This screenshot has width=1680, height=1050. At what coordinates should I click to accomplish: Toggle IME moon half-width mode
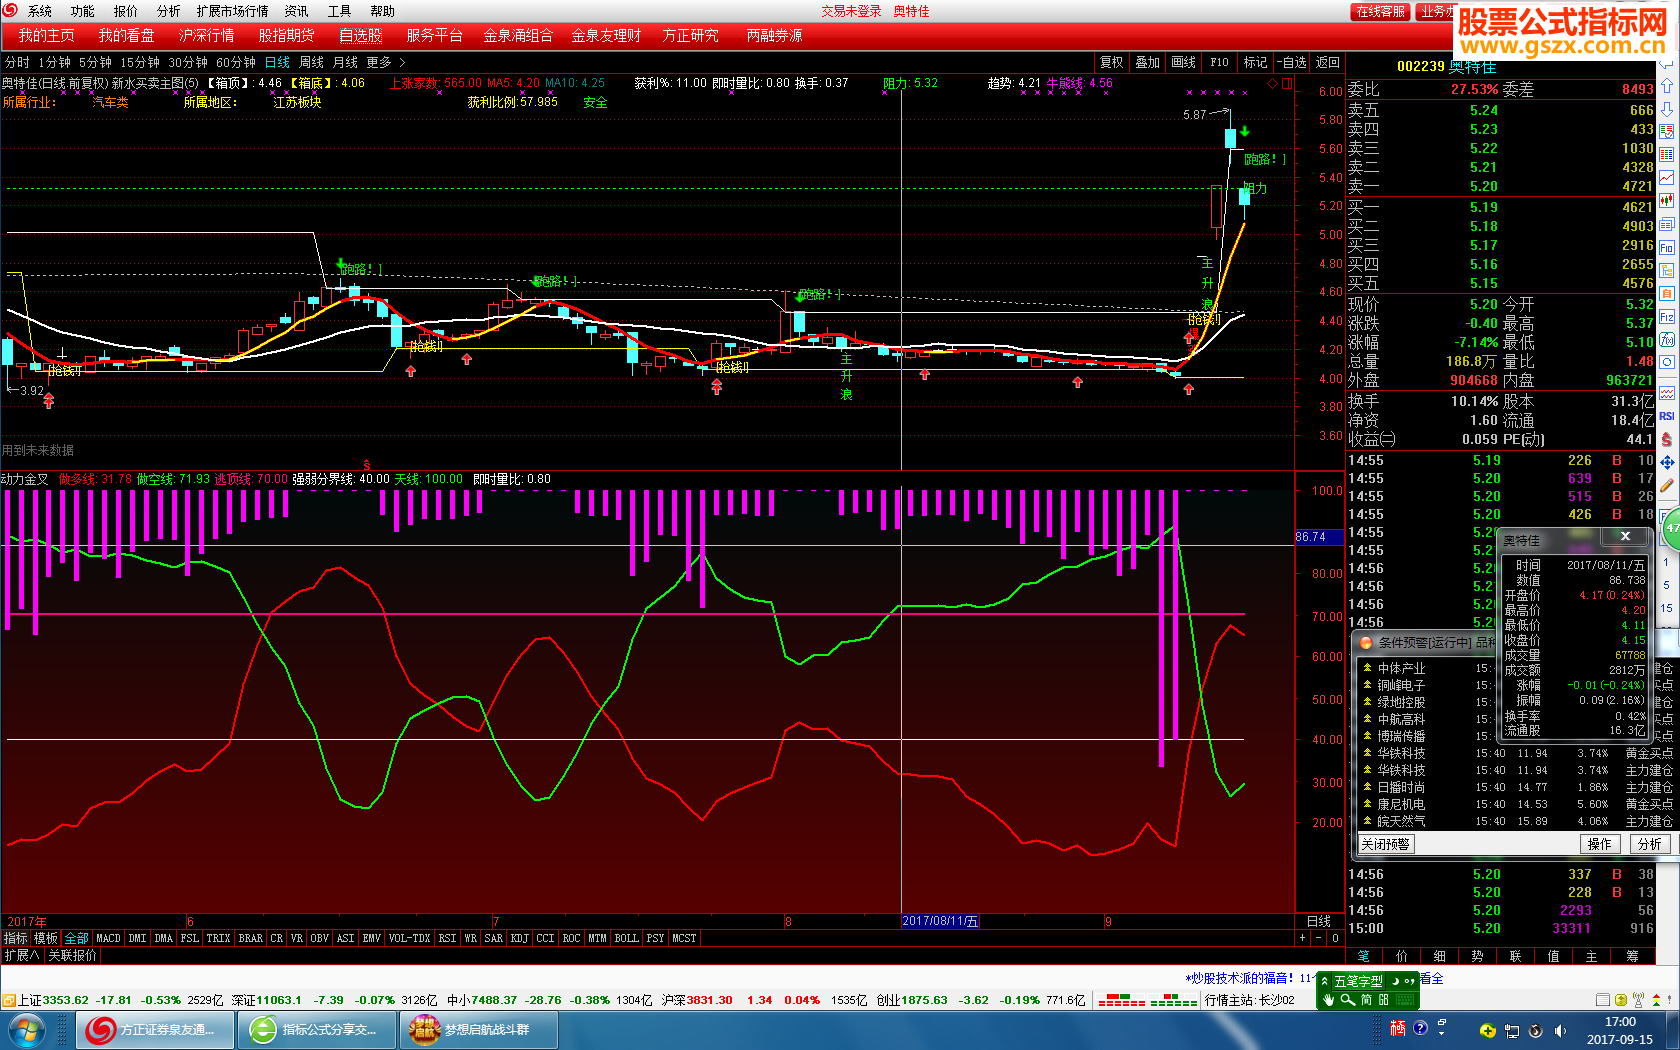click(1397, 981)
